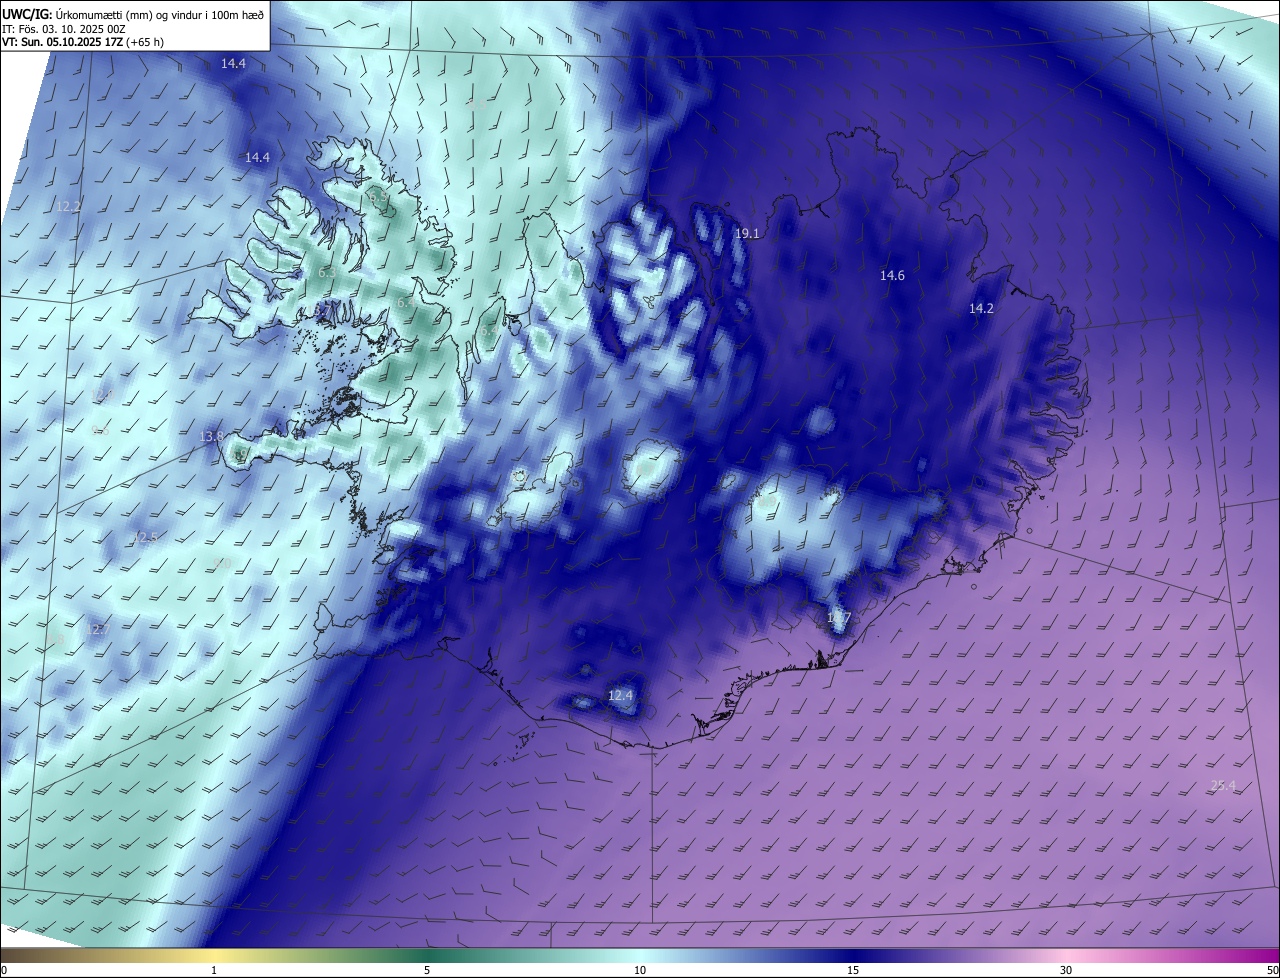Image resolution: width=1280 pixels, height=978 pixels.
Task: Click the 1 tick on the color scale
Action: pos(214,970)
